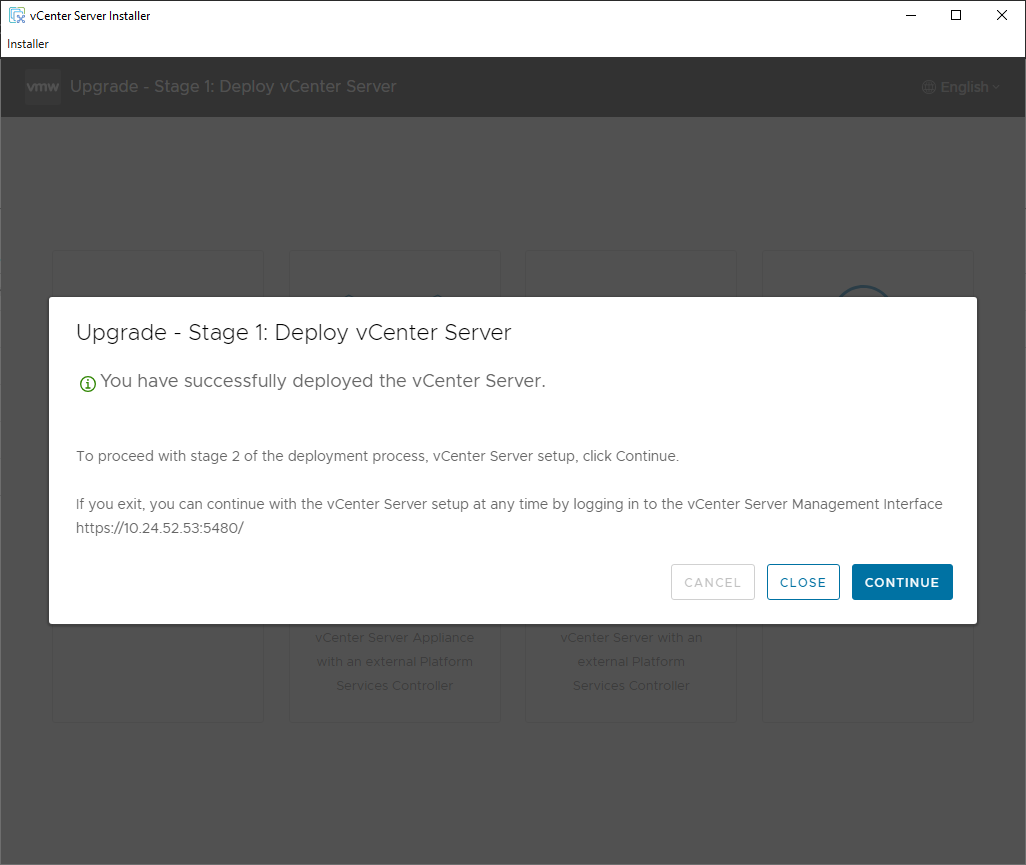
Task: Minimize the vCenter Server Installer window
Action: (911, 15)
